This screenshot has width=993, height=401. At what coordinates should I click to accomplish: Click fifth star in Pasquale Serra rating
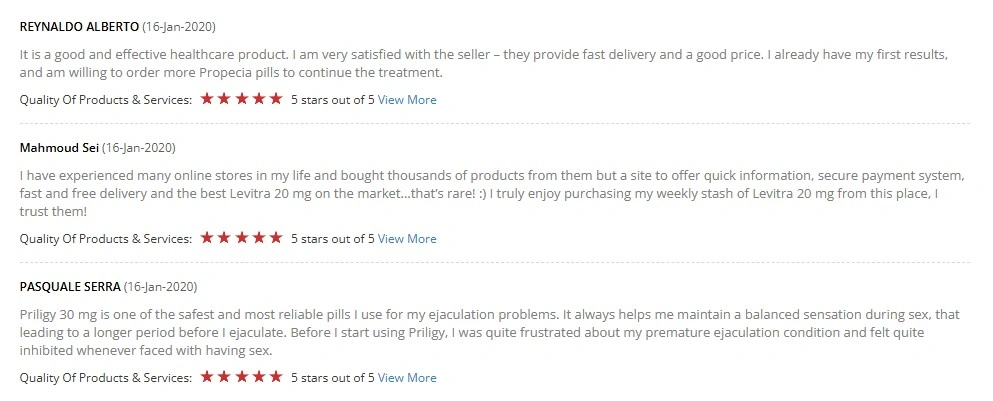(x=275, y=377)
